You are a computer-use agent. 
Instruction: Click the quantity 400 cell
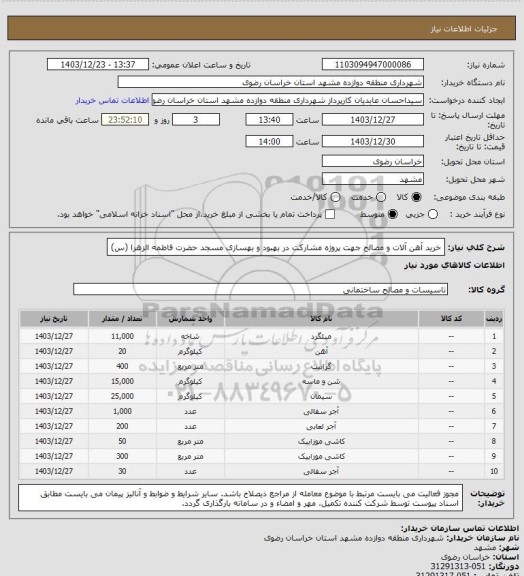pyautogui.click(x=122, y=367)
